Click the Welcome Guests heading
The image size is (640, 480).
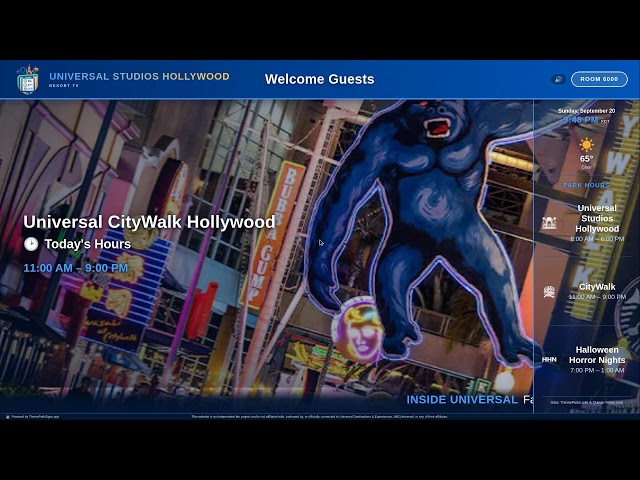pyautogui.click(x=320, y=79)
